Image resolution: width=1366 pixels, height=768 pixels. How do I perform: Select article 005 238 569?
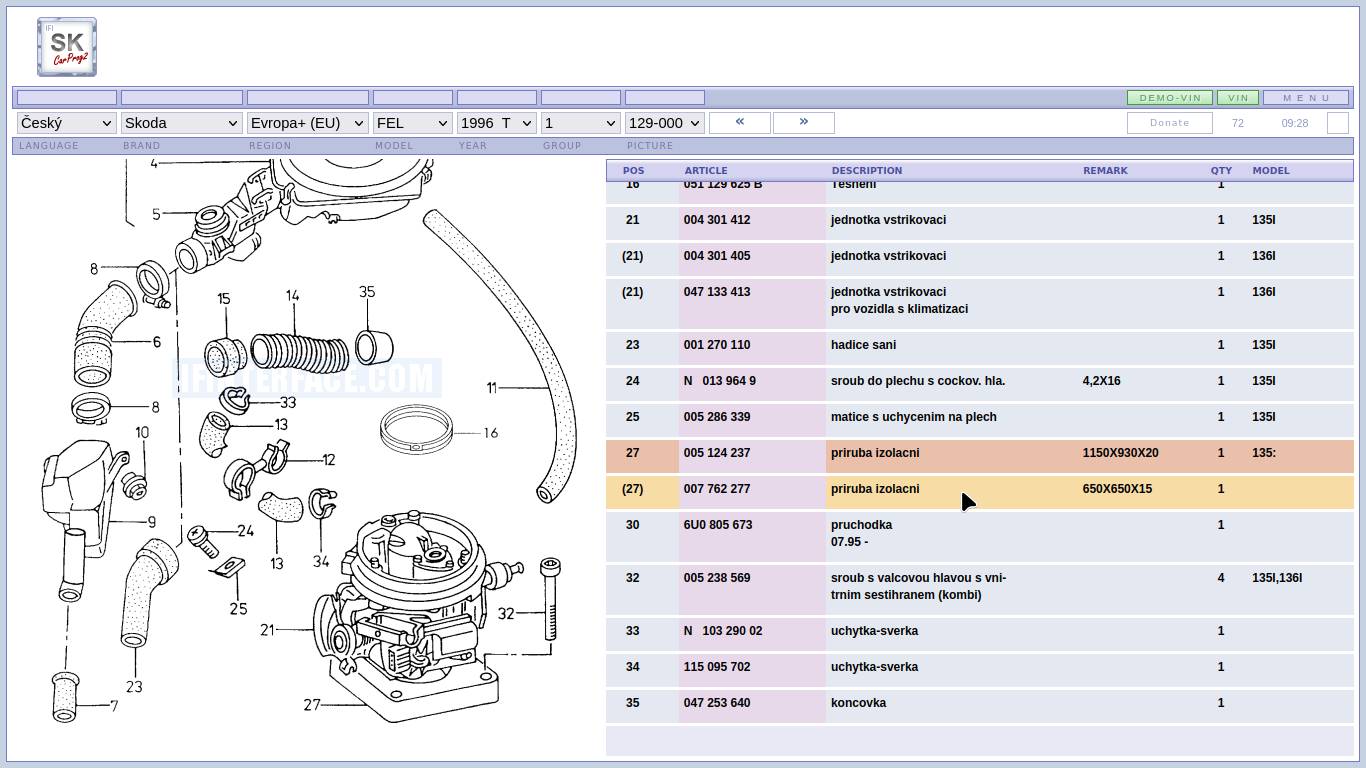tap(717, 578)
